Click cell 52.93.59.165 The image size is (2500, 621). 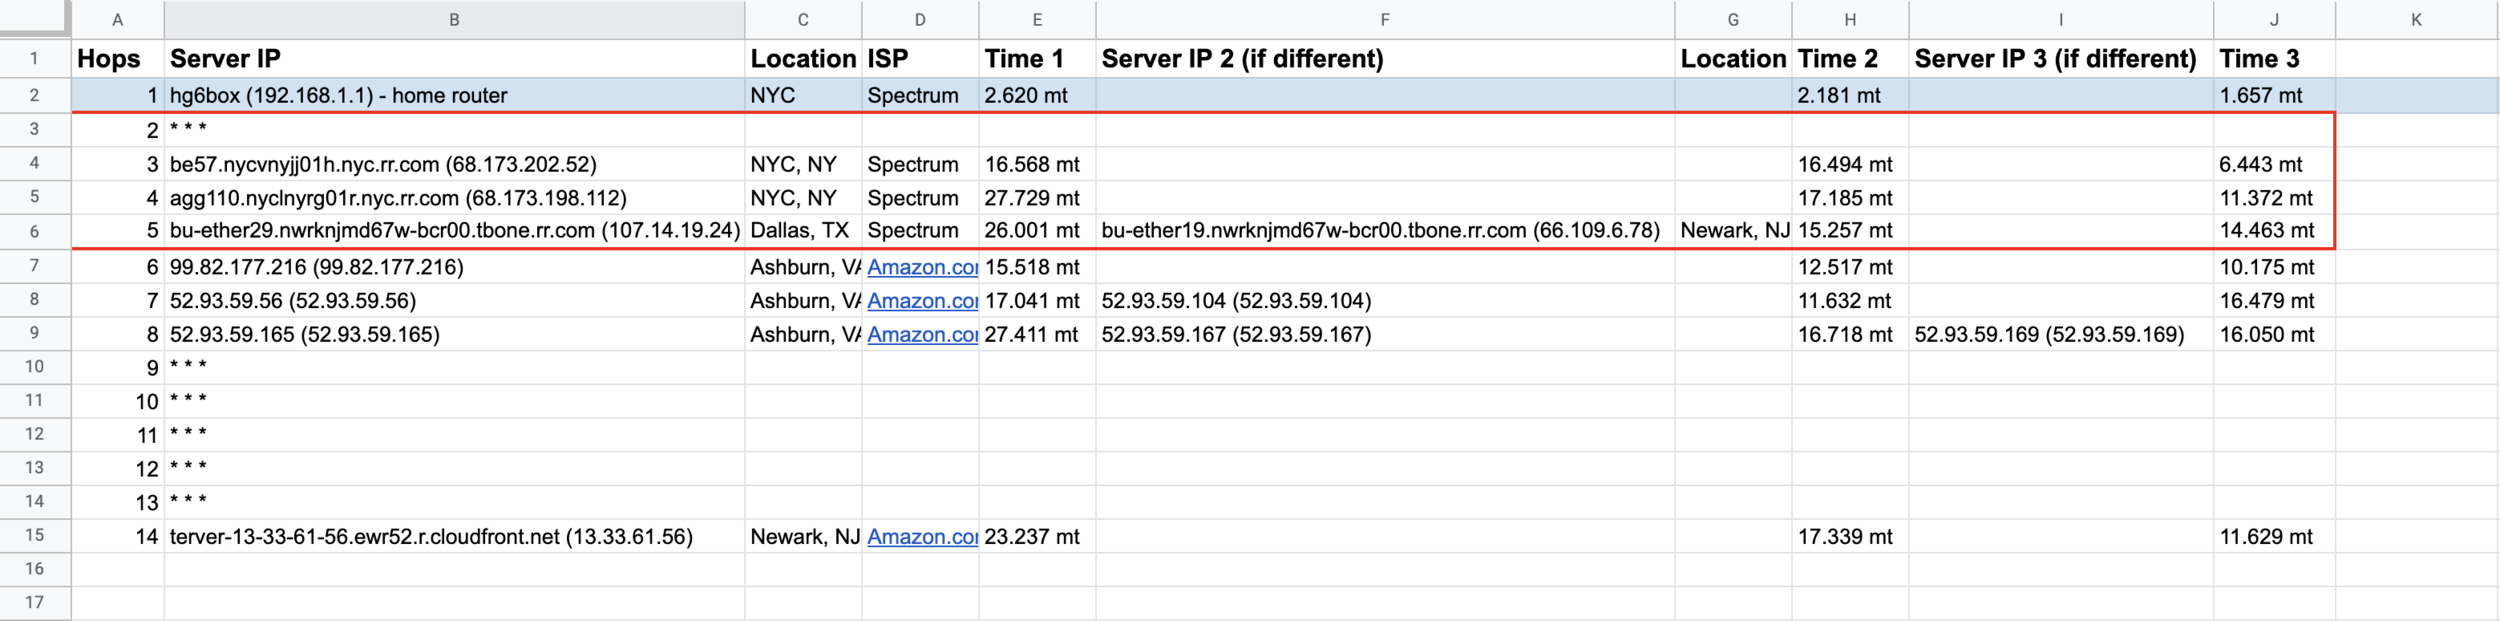point(454,335)
